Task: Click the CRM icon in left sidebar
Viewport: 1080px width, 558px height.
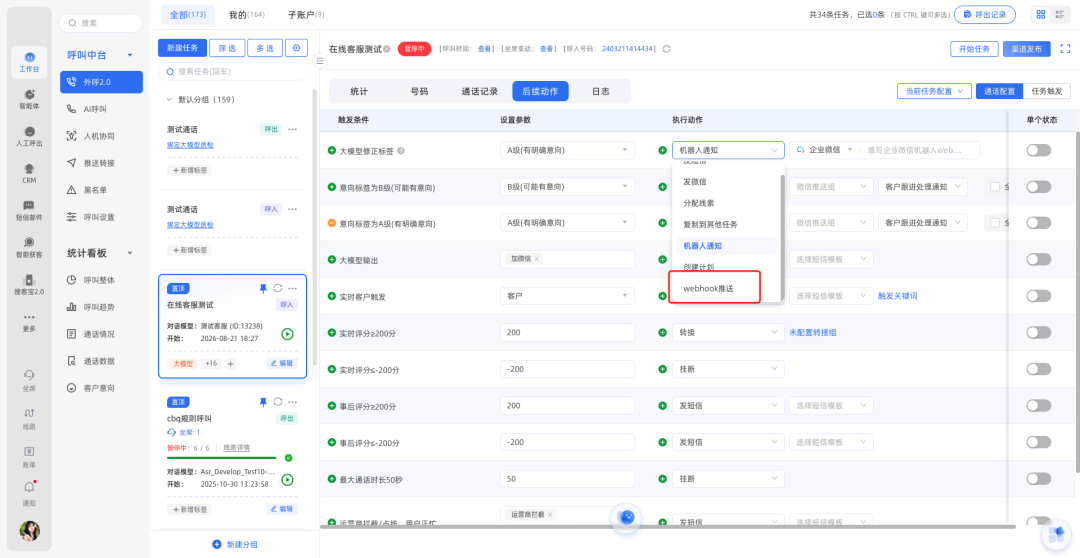Action: pyautogui.click(x=30, y=173)
